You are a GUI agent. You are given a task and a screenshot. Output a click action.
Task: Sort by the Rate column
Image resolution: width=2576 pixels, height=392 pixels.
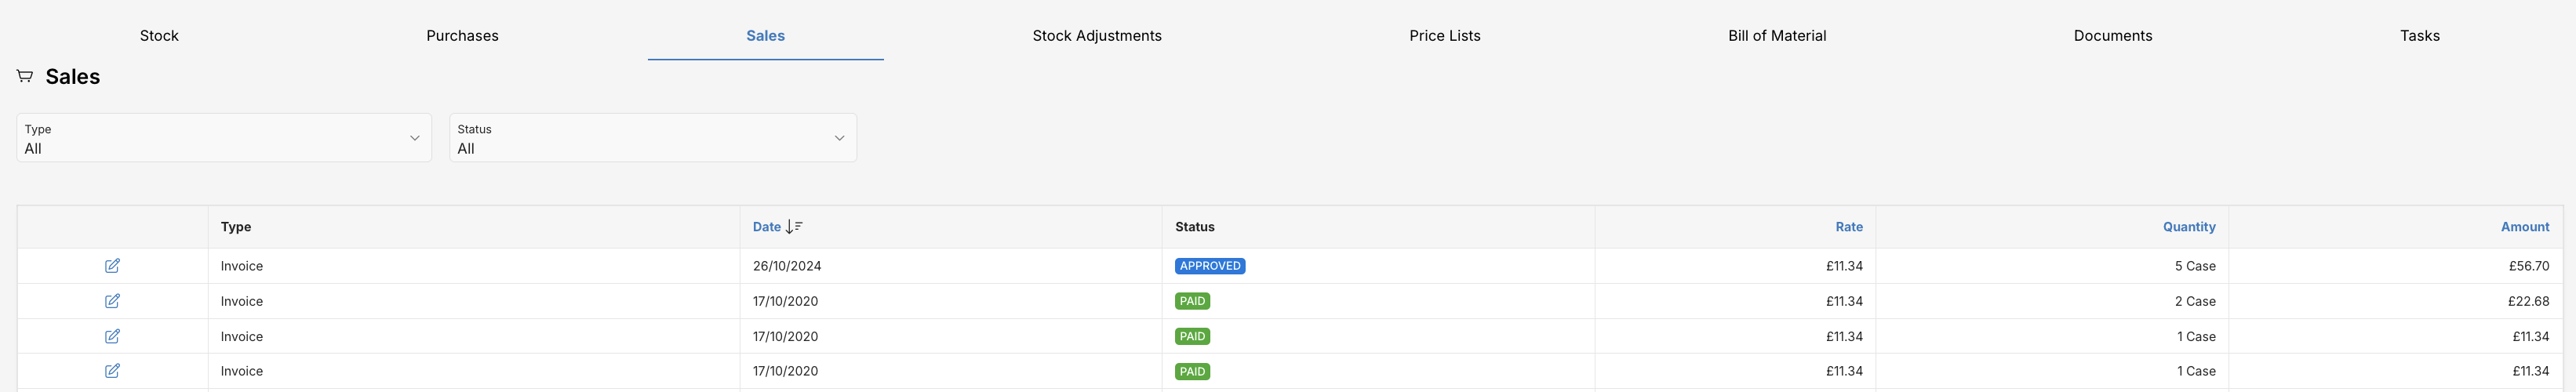coord(1849,227)
